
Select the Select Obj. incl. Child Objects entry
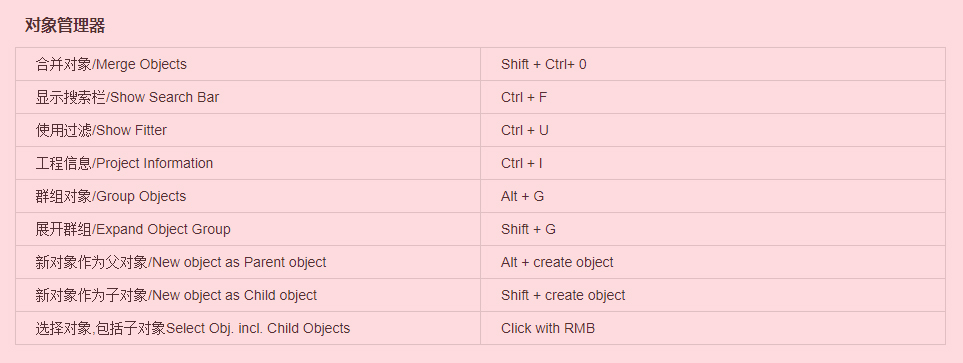pos(193,329)
